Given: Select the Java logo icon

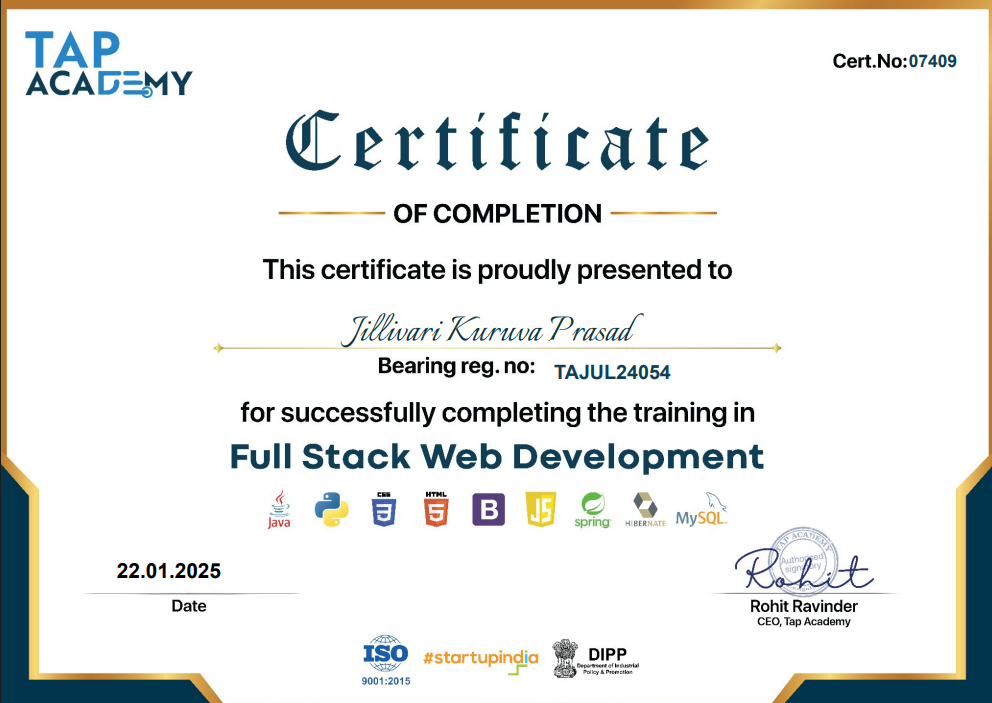Looking at the screenshot, I should (278, 510).
